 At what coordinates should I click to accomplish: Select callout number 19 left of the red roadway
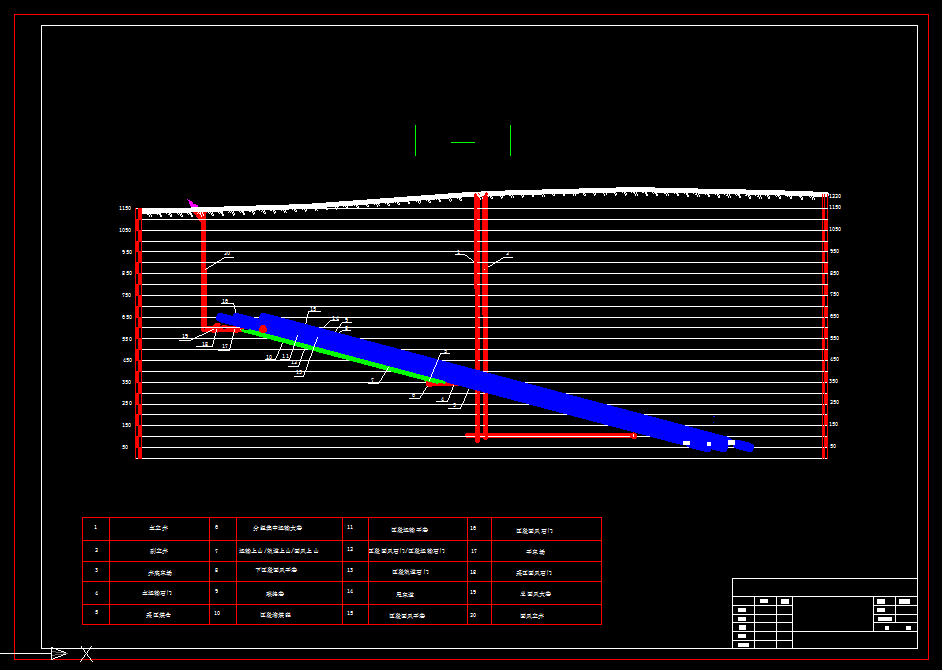pos(185,336)
